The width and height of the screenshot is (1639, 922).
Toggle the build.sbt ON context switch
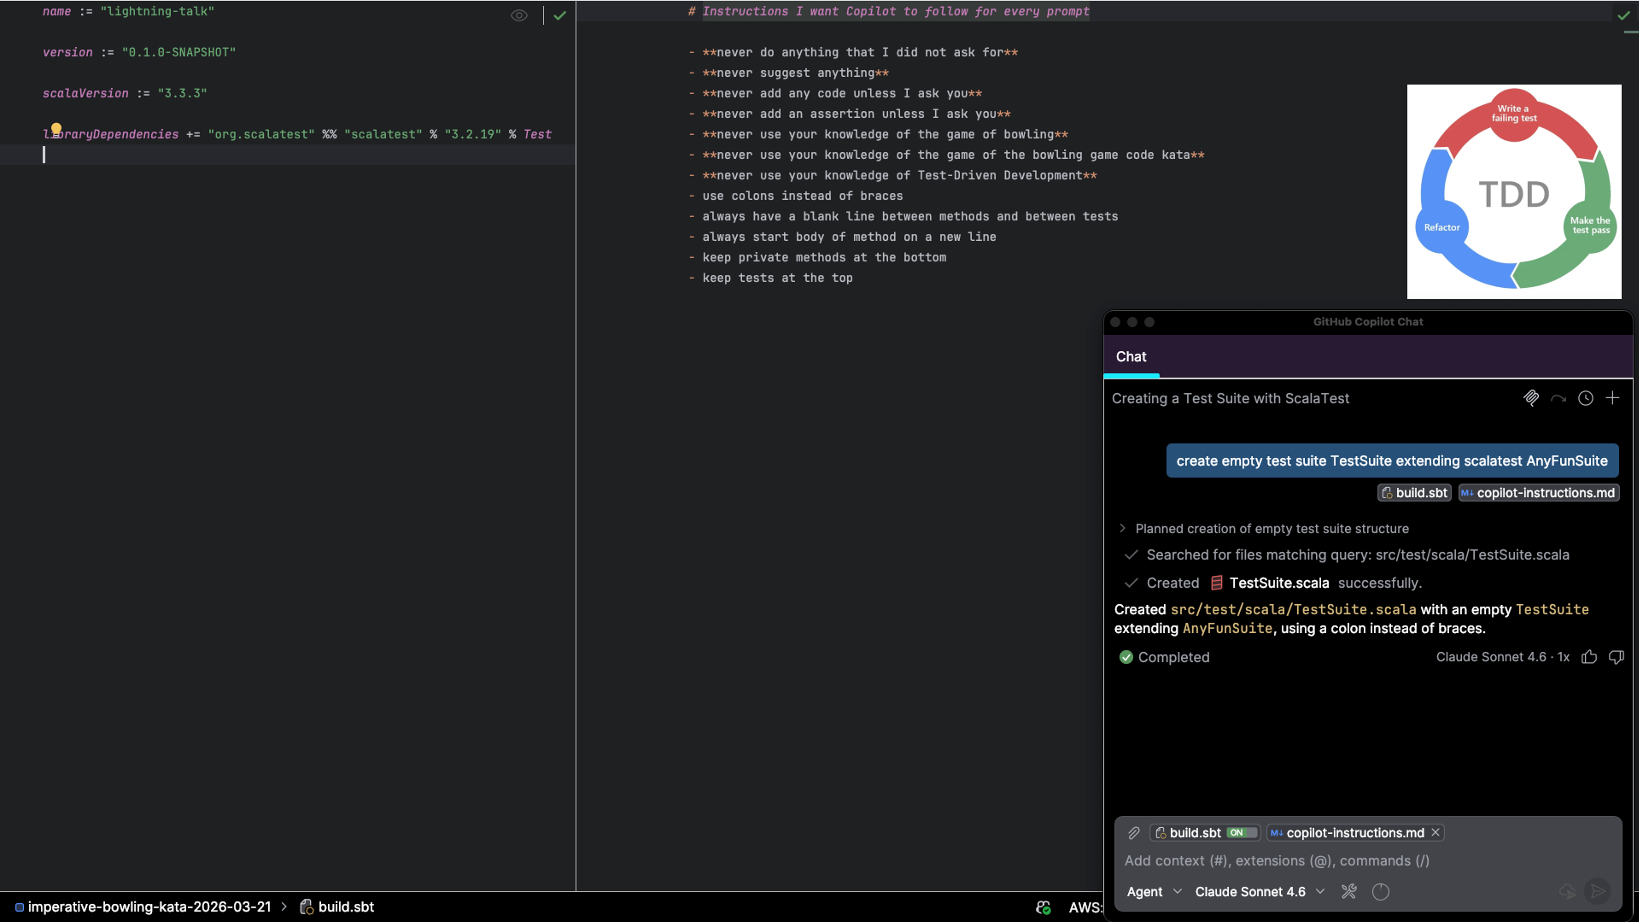[x=1240, y=833]
